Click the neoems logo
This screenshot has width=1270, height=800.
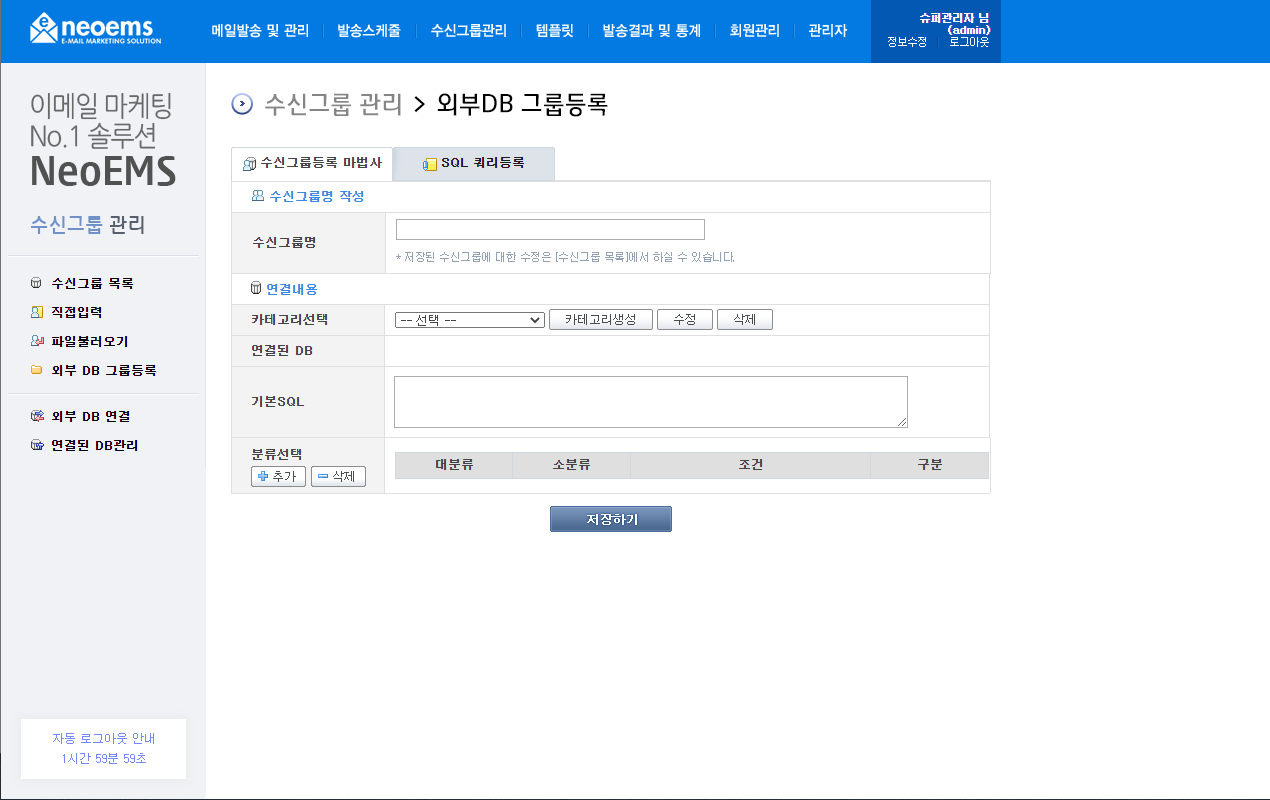pos(95,29)
